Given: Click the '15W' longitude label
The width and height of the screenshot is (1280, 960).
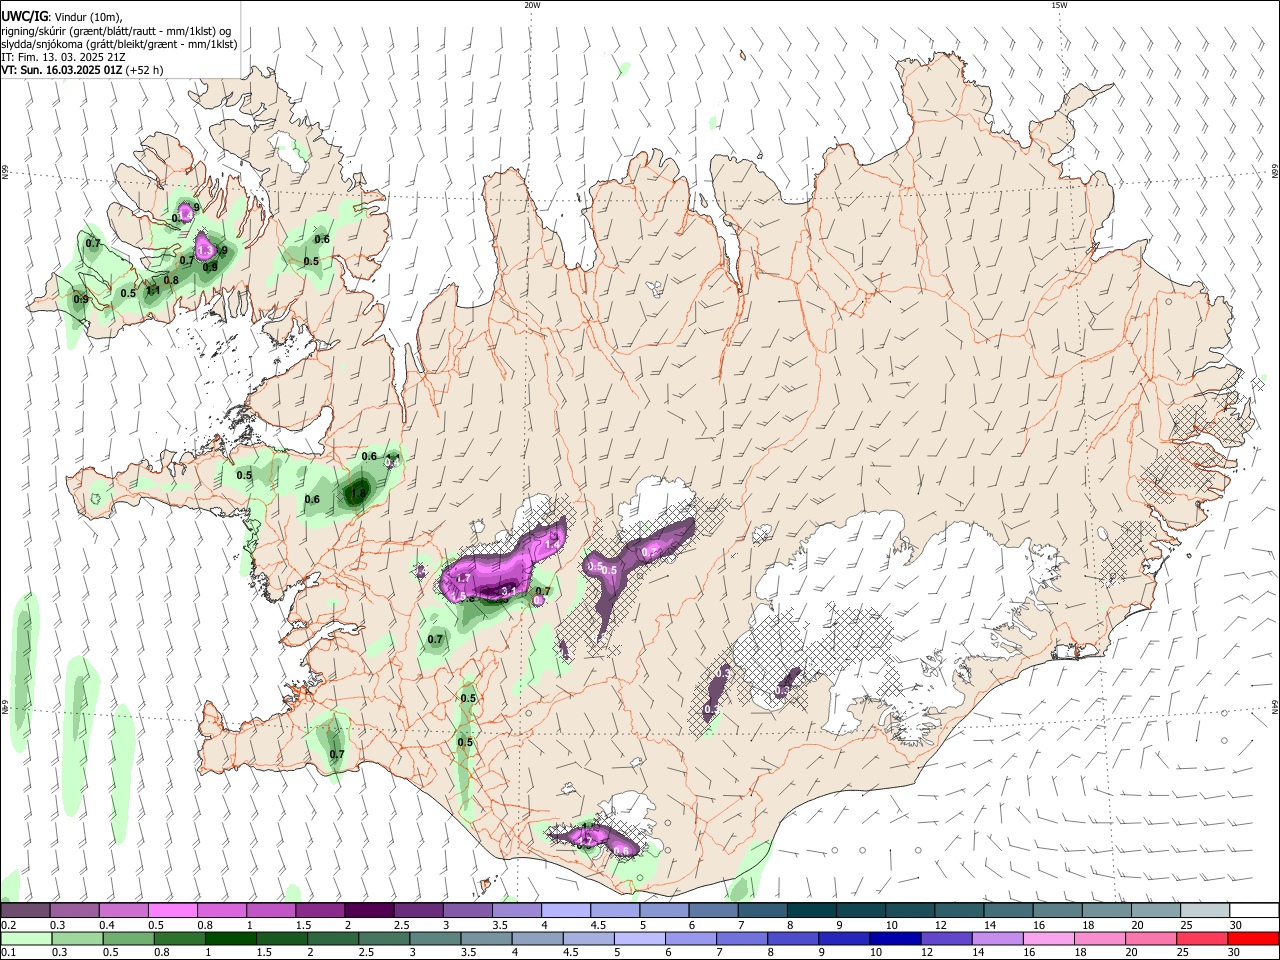Looking at the screenshot, I should point(1059,5).
